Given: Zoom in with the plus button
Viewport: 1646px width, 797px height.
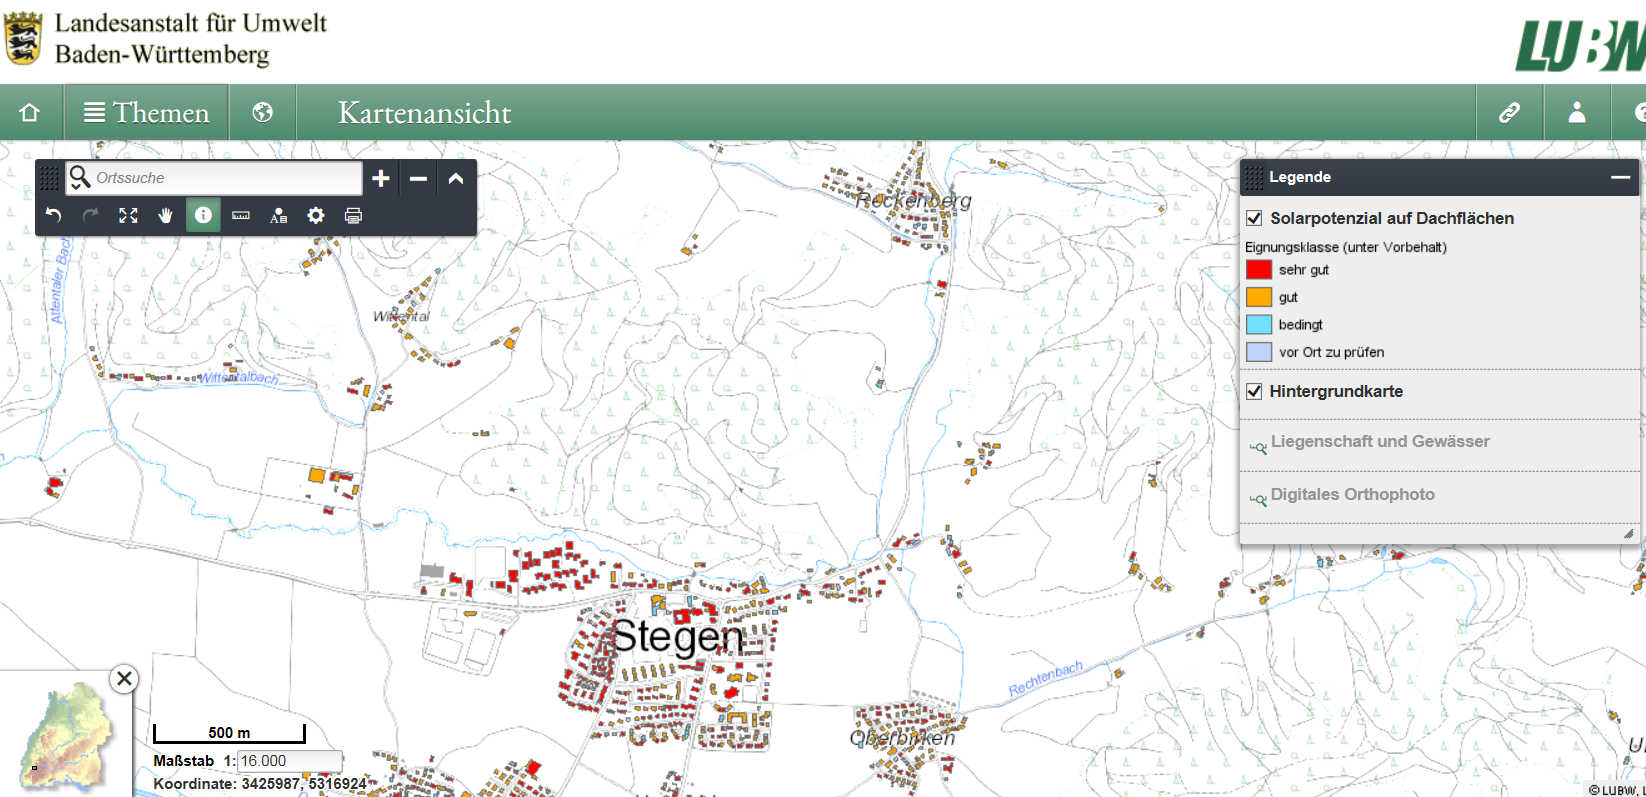Looking at the screenshot, I should [381, 178].
